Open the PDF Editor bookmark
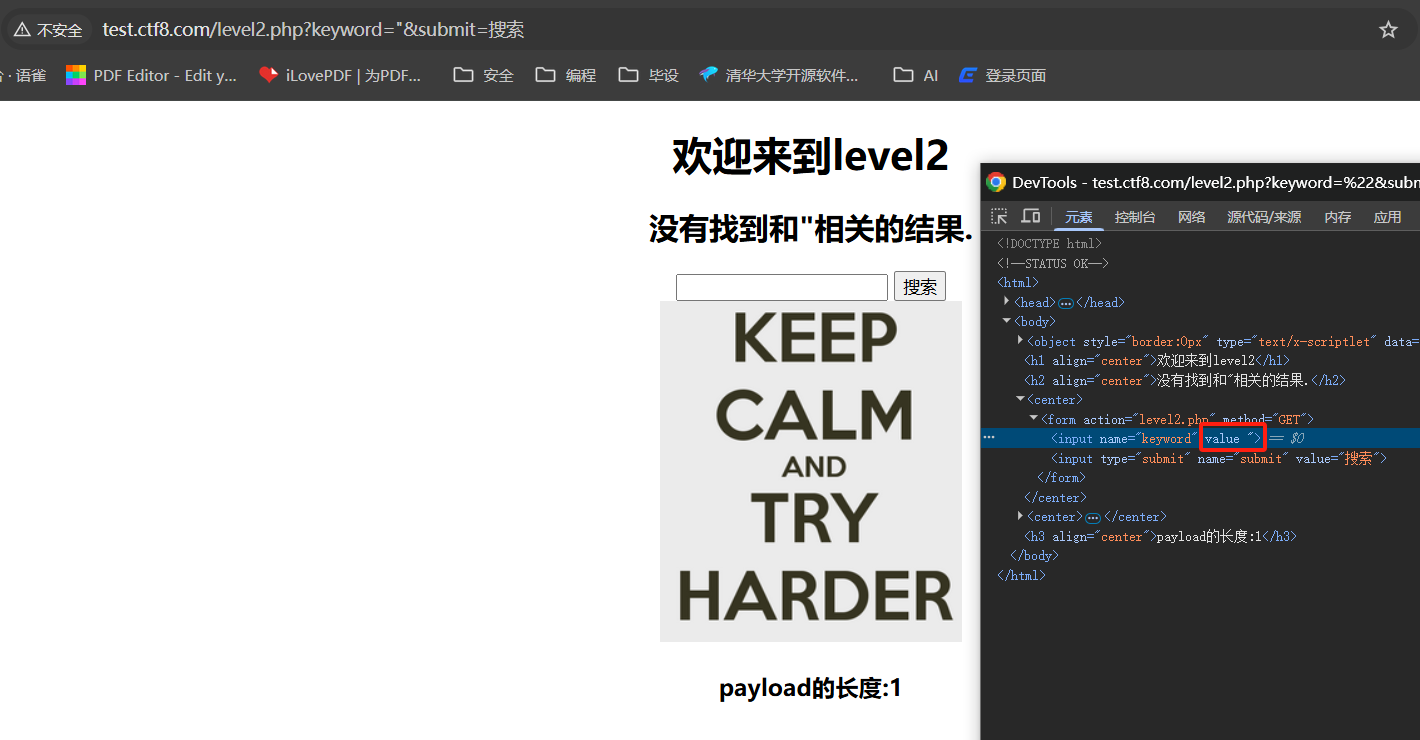 (x=152, y=75)
